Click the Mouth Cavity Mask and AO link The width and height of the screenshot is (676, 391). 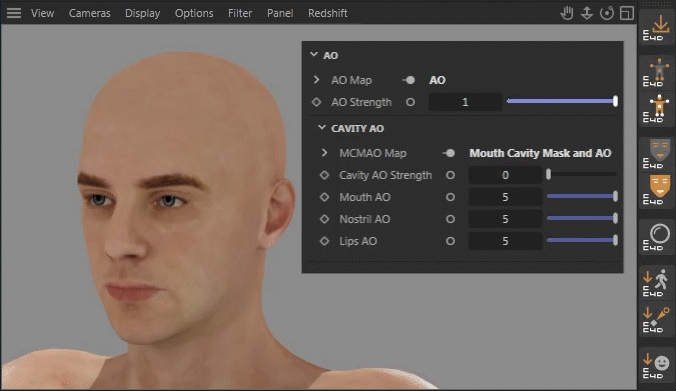pos(540,153)
